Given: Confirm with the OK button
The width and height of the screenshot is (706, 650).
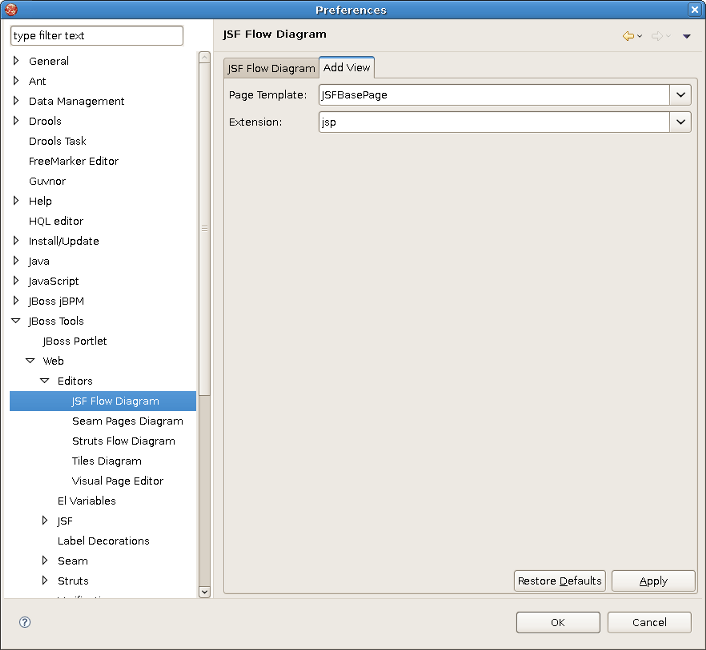Looking at the screenshot, I should coord(558,622).
